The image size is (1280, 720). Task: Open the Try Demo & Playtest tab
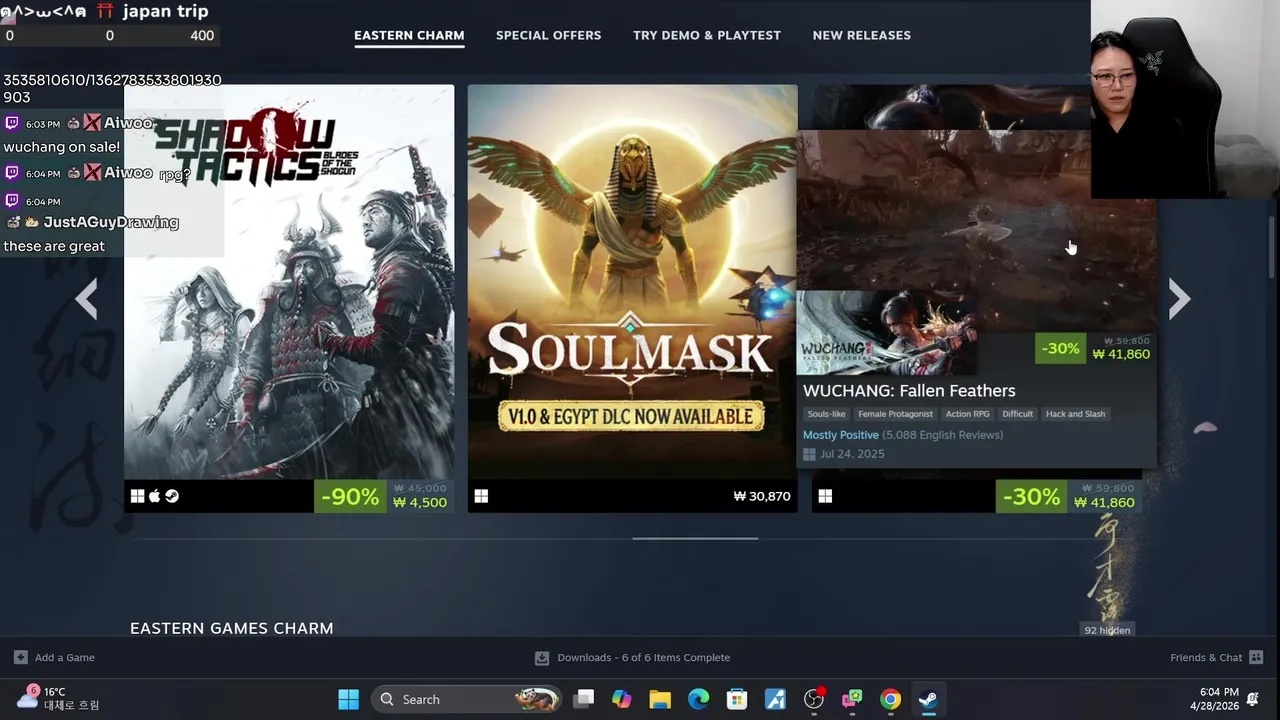click(x=707, y=35)
